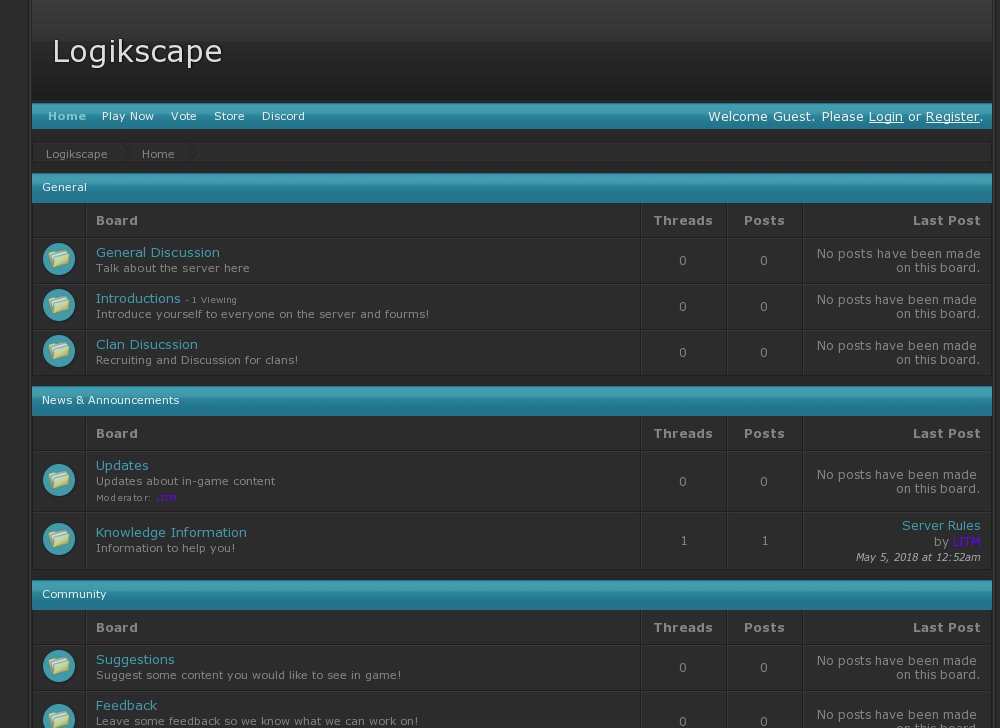1000x728 pixels.
Task: Go to the Store page
Action: [x=229, y=116]
